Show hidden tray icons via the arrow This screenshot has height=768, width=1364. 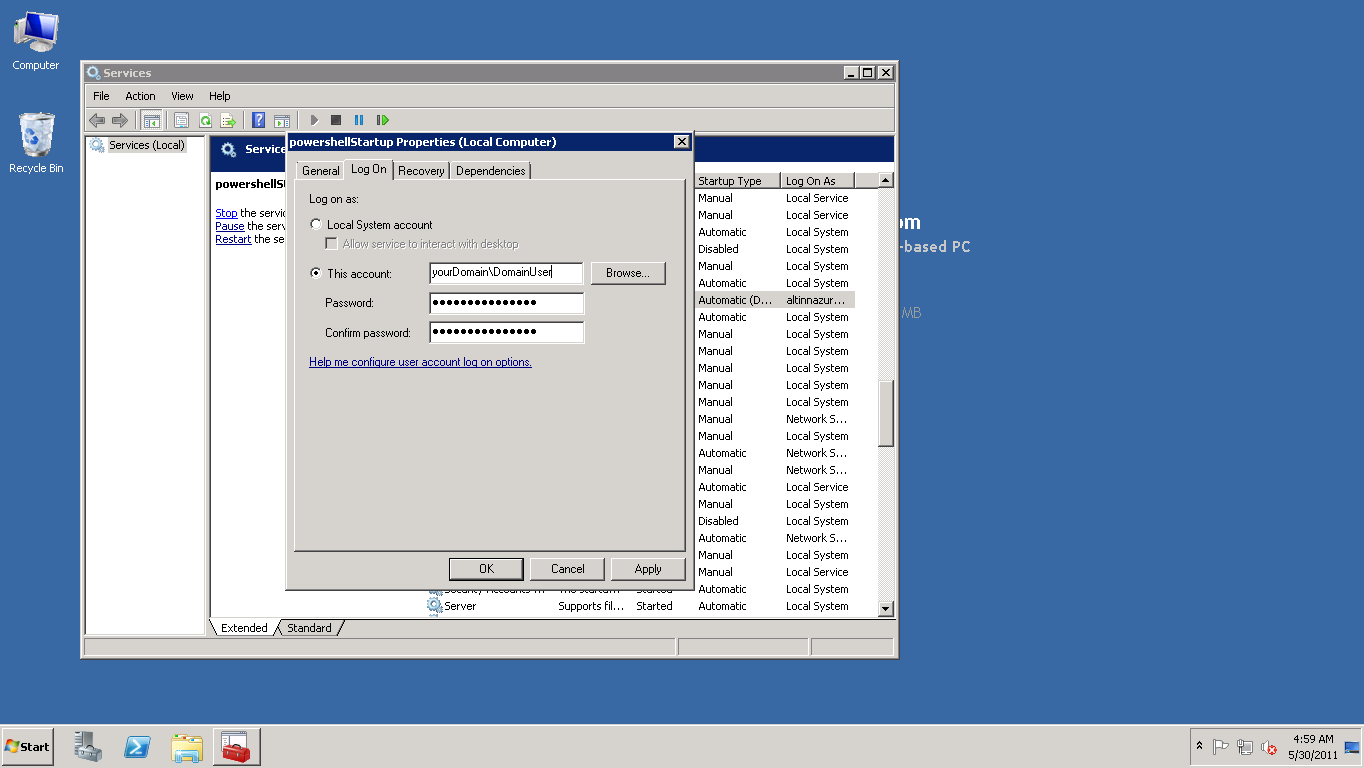(x=1199, y=746)
